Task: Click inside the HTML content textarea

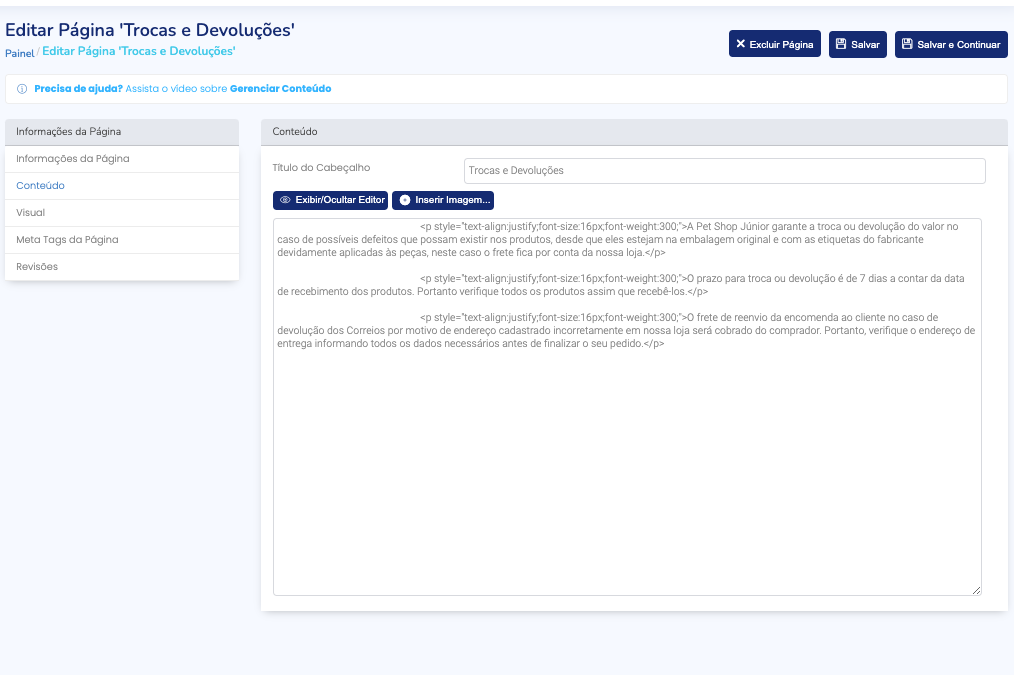Action: pyautogui.click(x=626, y=470)
